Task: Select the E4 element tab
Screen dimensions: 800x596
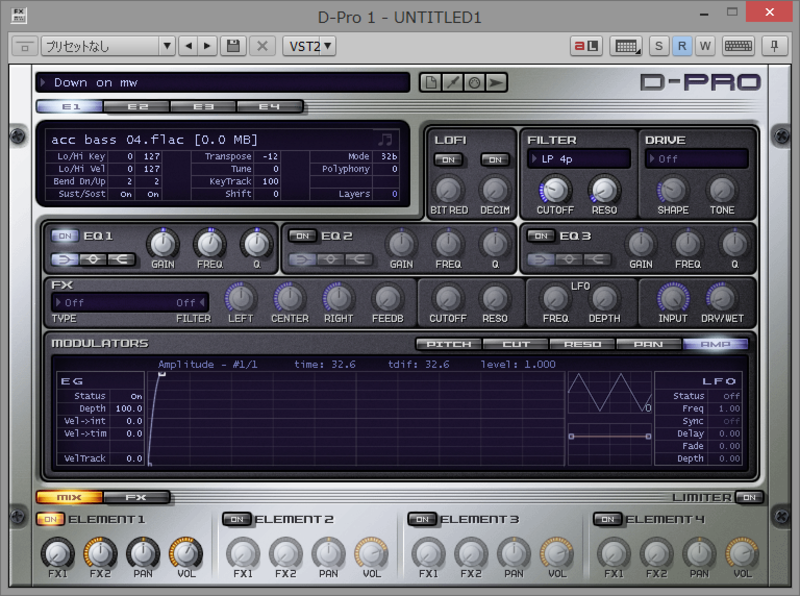Action: pyautogui.click(x=269, y=107)
